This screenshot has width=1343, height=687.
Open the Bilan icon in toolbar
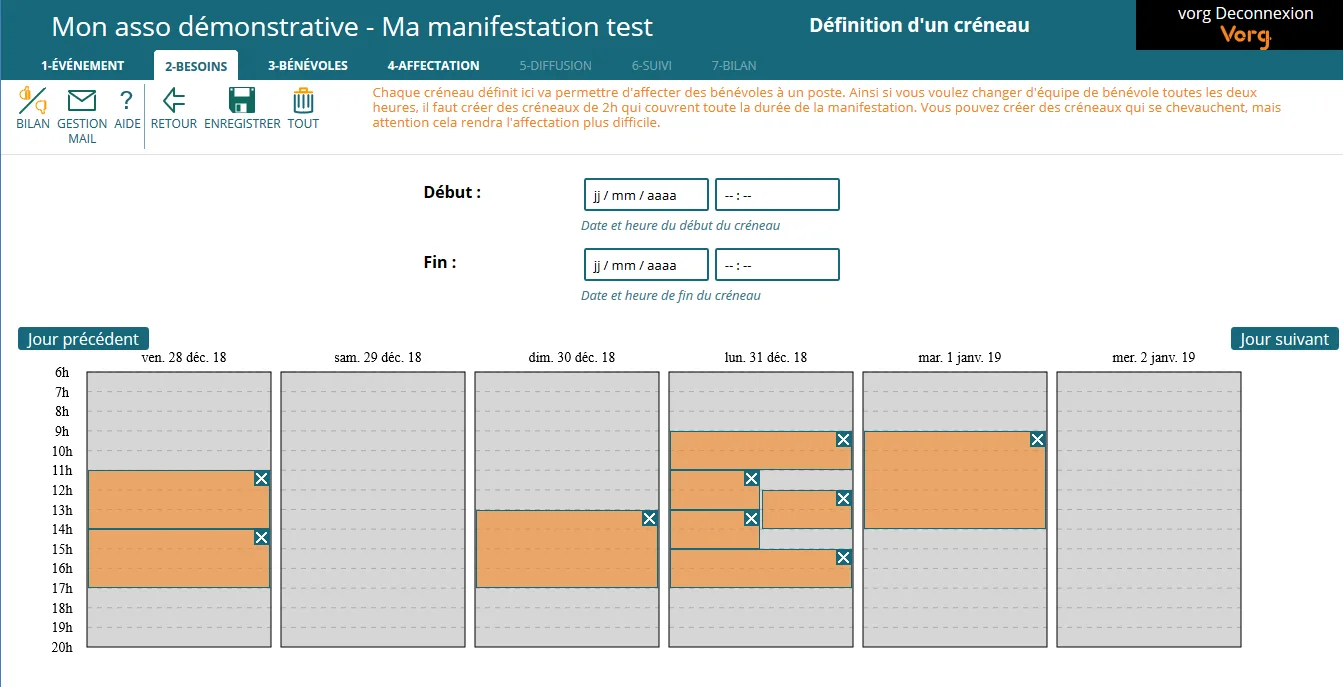coord(33,101)
